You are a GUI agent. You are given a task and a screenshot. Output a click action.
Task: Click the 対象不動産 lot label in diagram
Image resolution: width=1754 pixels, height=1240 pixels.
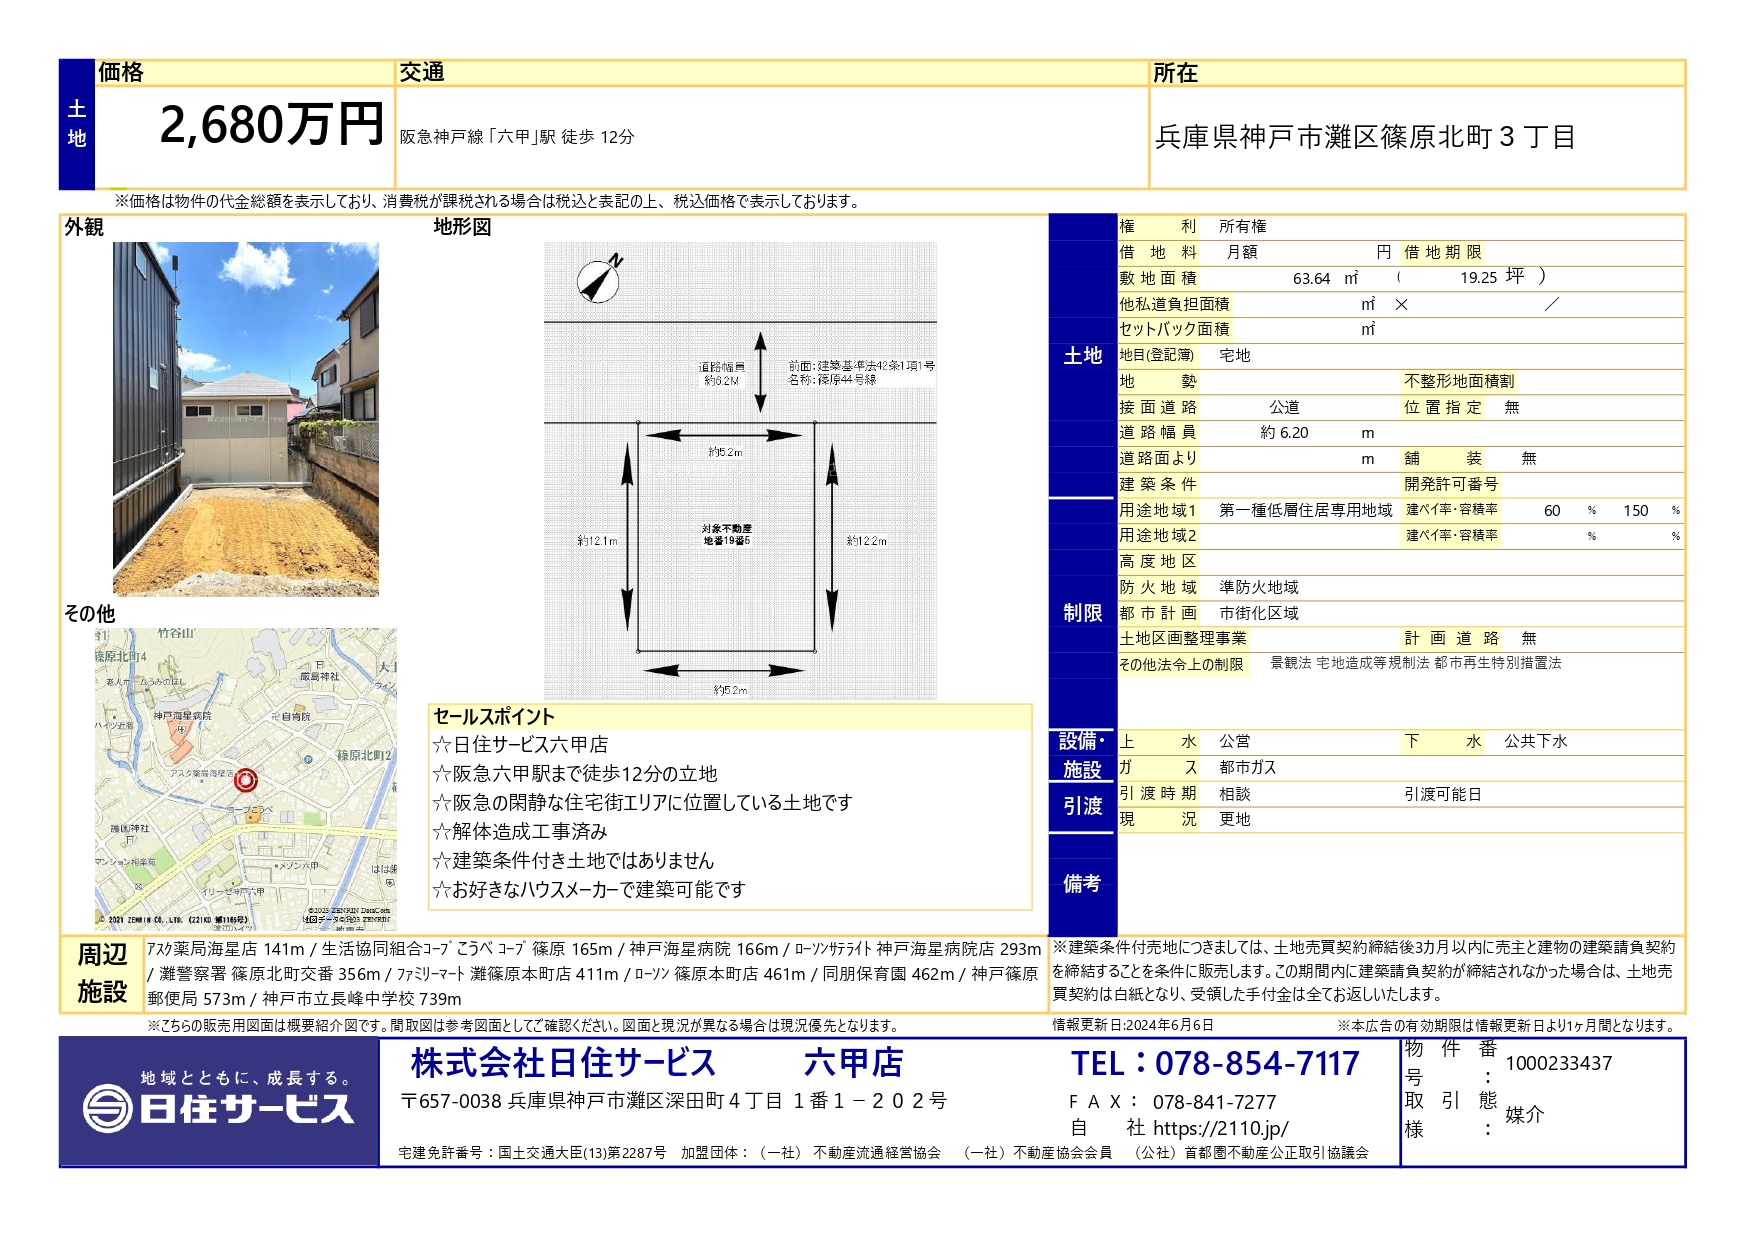click(x=726, y=534)
